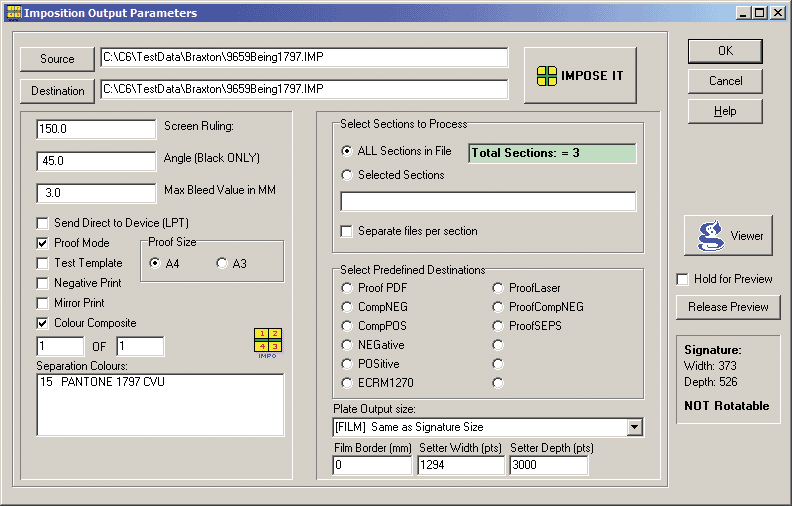Click the IMPOSE IT button
The width and height of the screenshot is (792, 506).
(x=580, y=75)
